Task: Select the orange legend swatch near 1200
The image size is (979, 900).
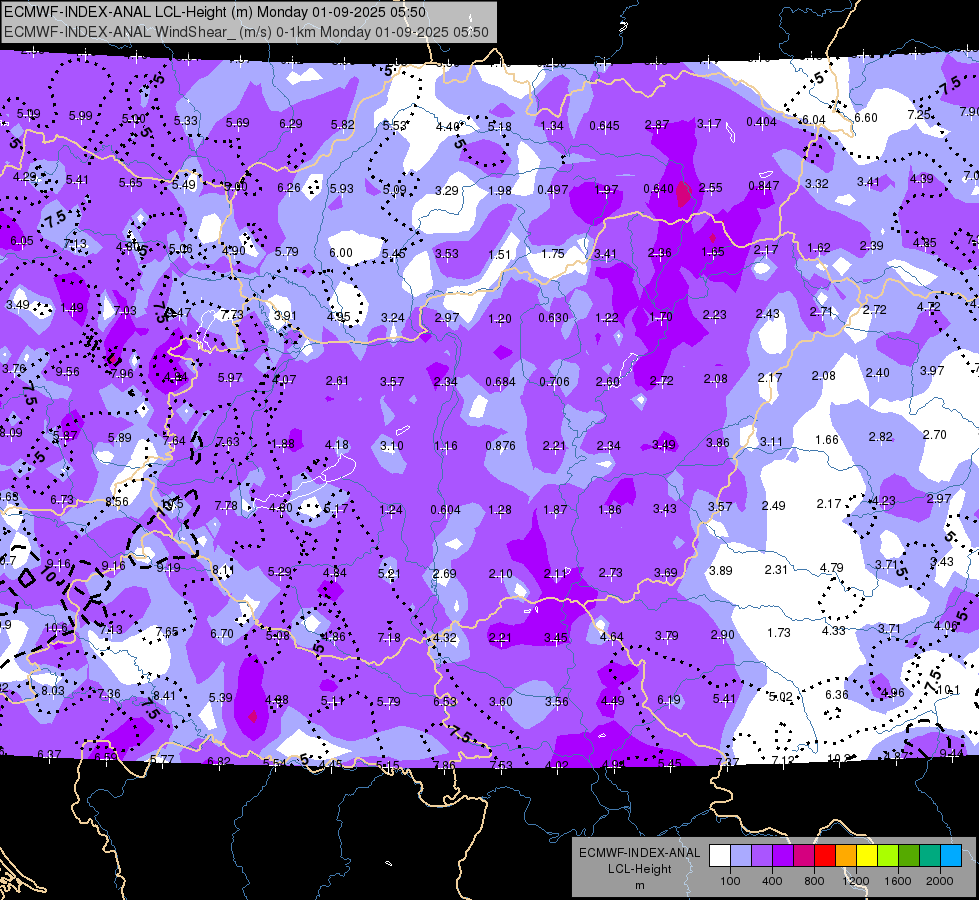Action: pos(846,856)
